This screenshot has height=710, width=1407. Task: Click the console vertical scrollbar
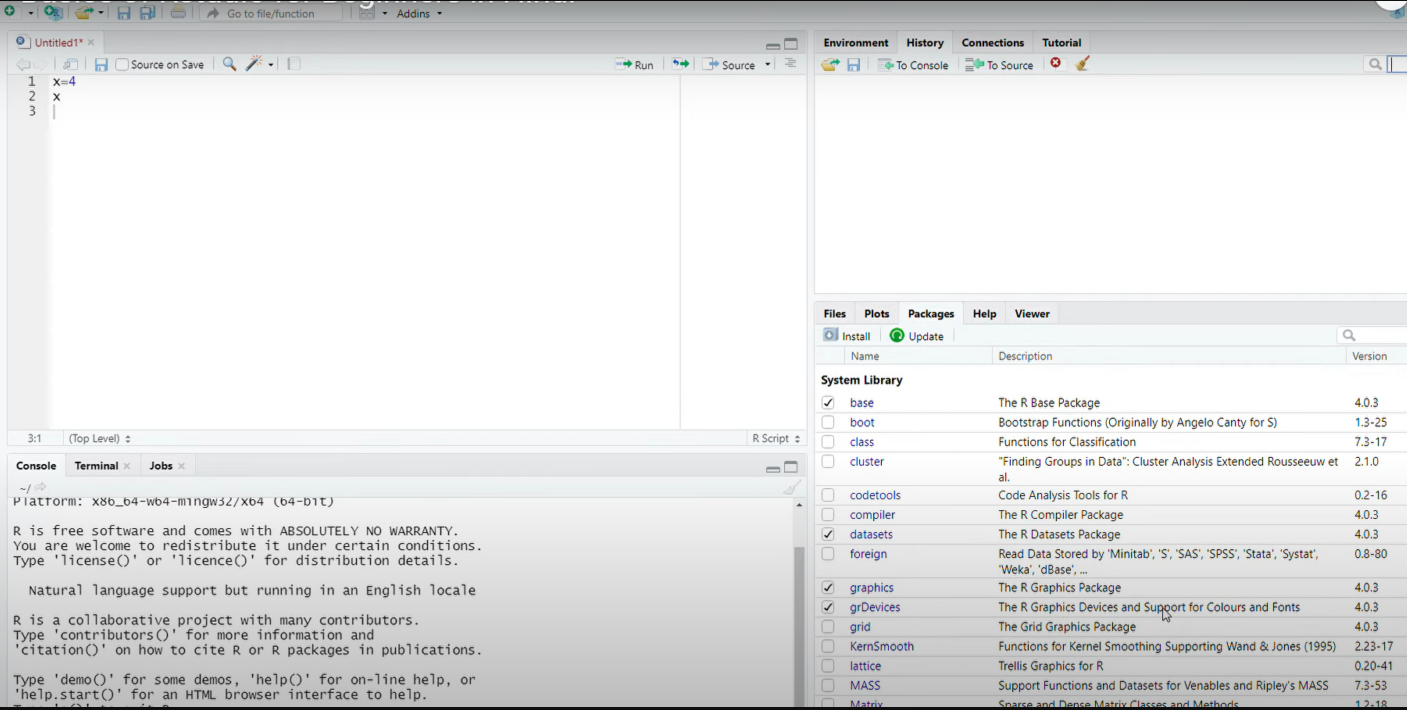[x=798, y=625]
